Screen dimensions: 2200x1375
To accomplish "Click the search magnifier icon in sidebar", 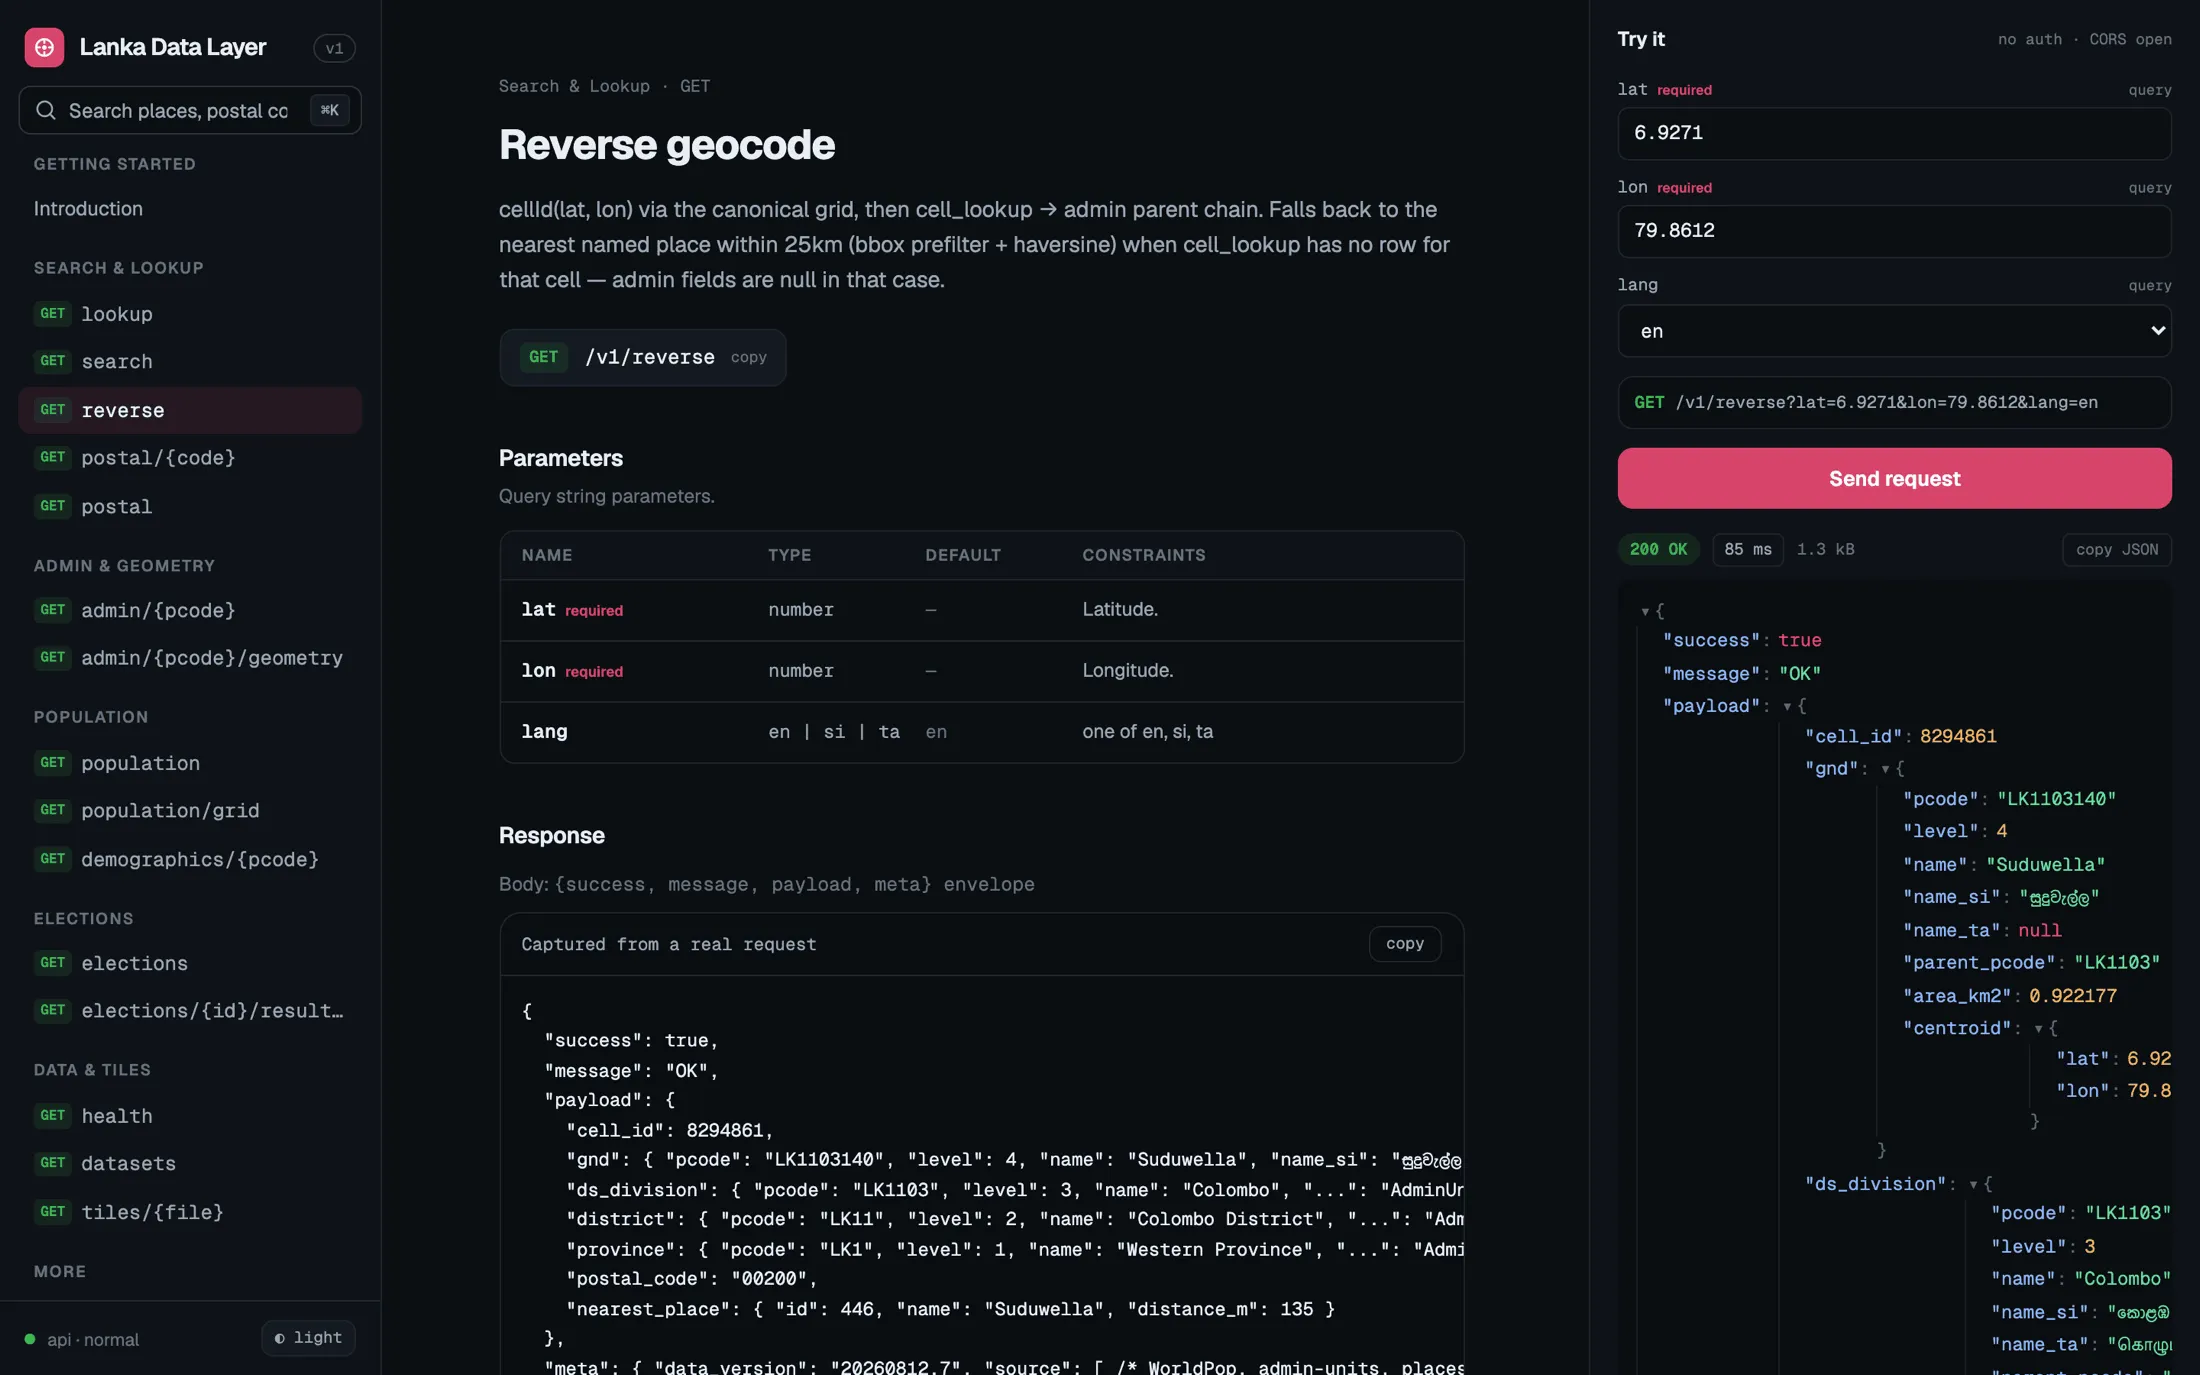I will pyautogui.click(x=46, y=110).
